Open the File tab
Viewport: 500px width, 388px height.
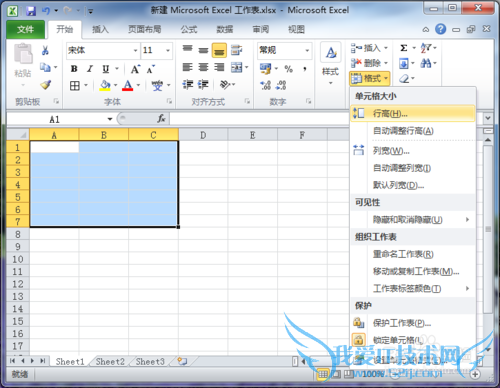(x=25, y=29)
